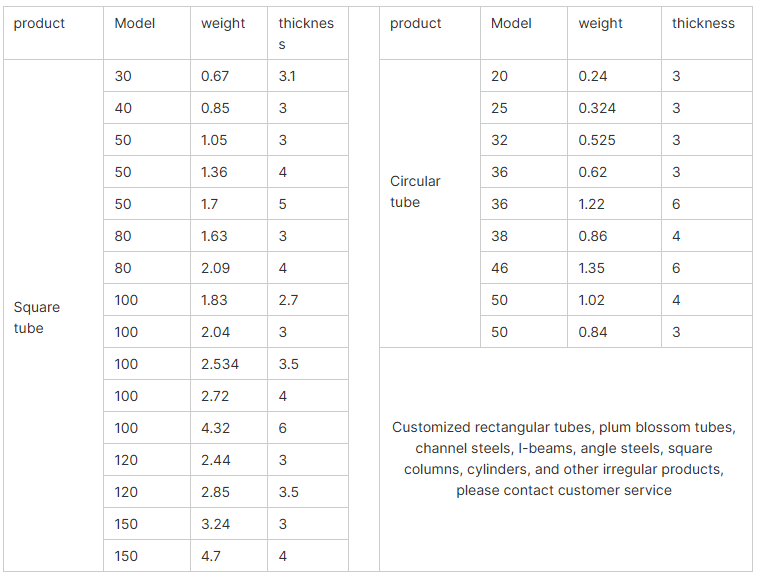Click the 1.22 weight cell
The image size is (758, 579).
pyautogui.click(x=614, y=204)
